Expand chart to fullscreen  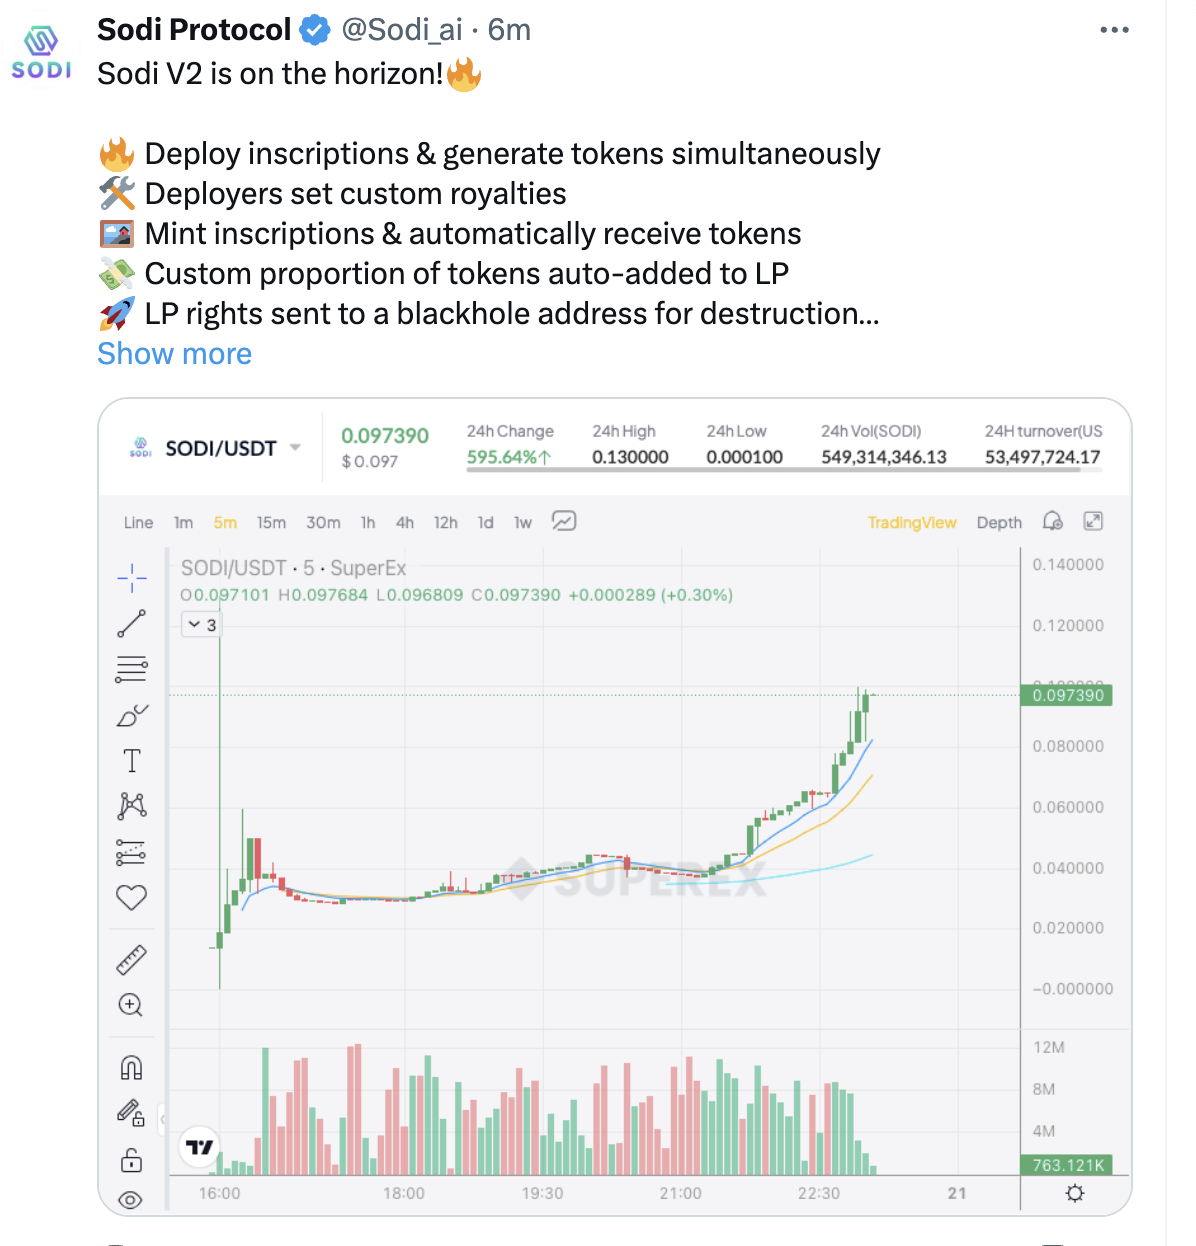tap(1093, 521)
